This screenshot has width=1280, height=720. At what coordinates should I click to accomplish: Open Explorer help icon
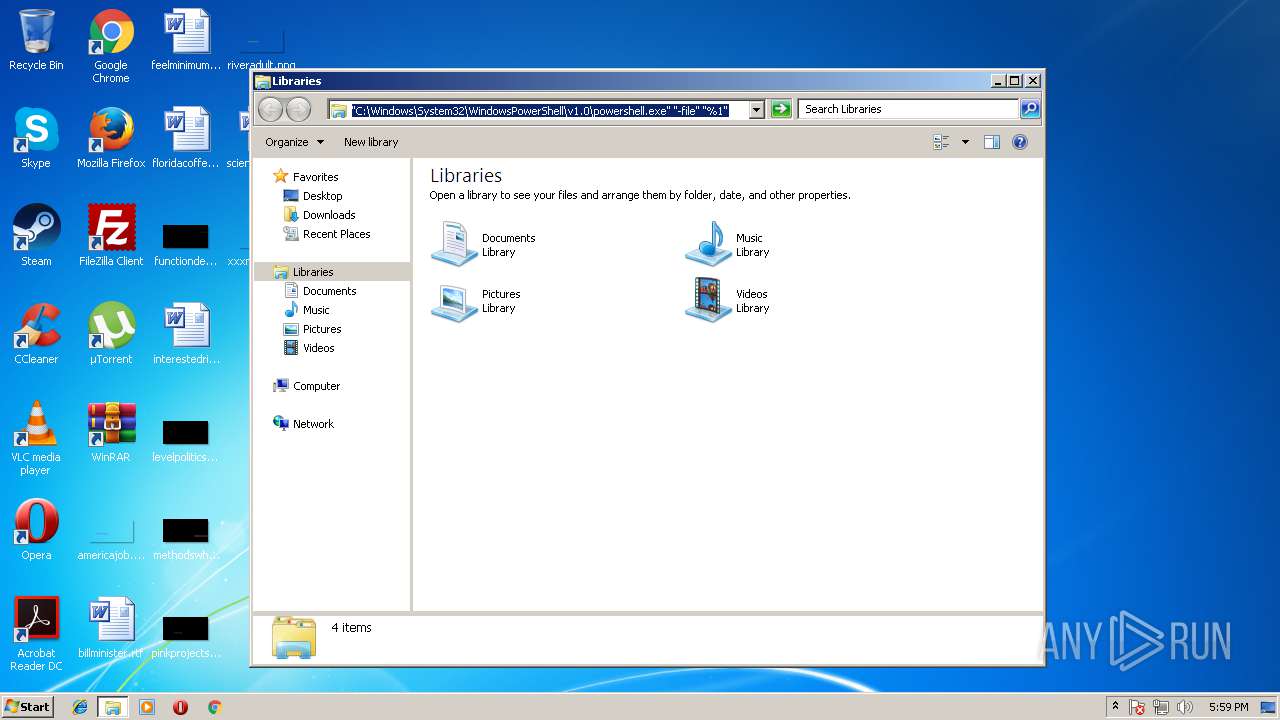(x=1020, y=142)
